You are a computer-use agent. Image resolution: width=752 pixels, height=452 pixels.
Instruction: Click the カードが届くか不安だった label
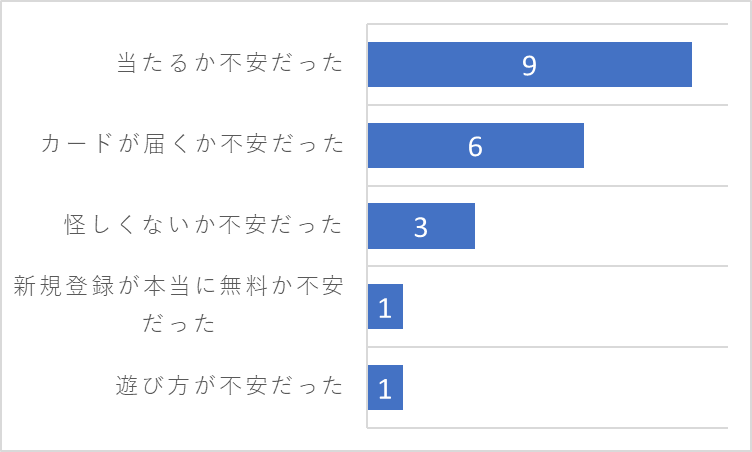click(x=192, y=143)
